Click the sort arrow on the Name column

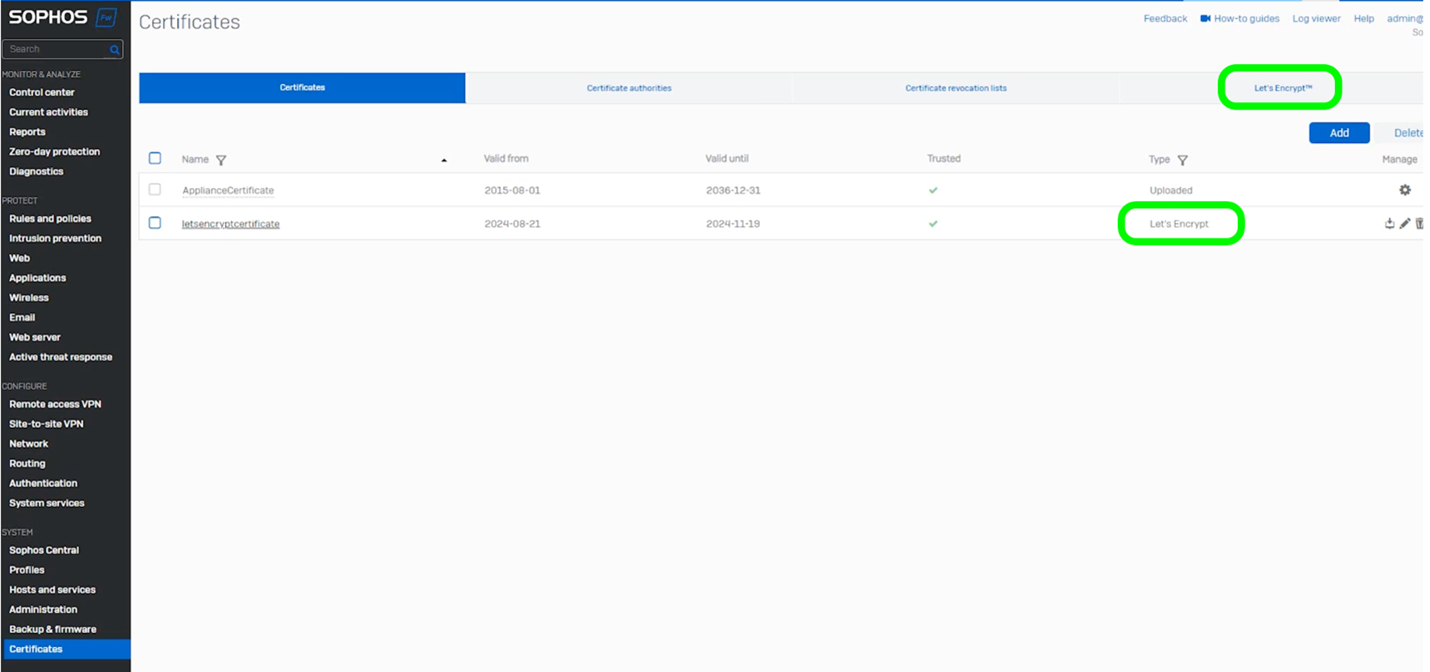pyautogui.click(x=444, y=158)
